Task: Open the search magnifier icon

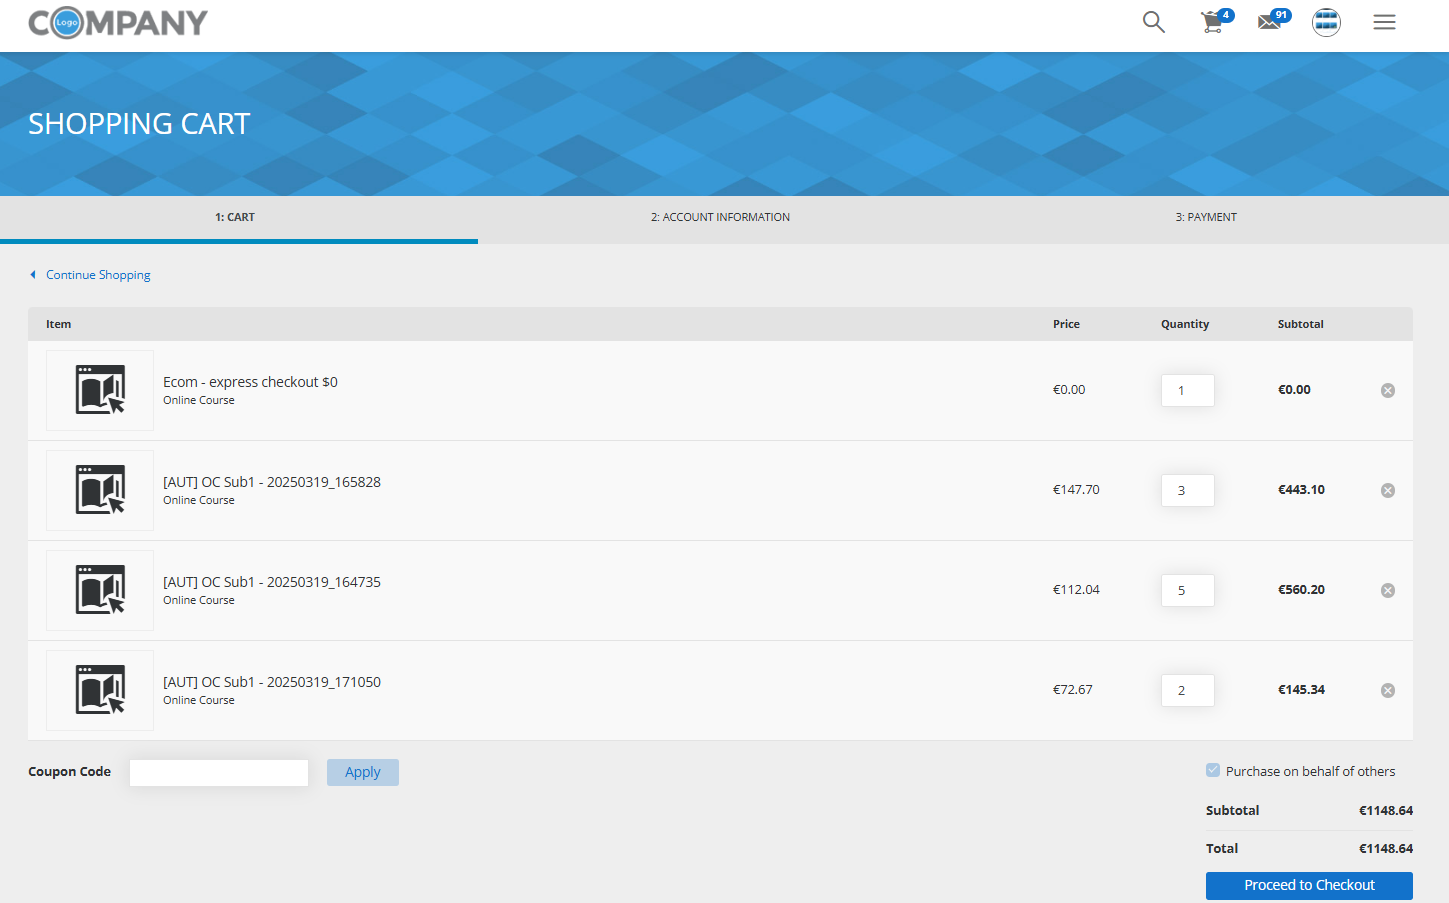Action: [x=1153, y=22]
